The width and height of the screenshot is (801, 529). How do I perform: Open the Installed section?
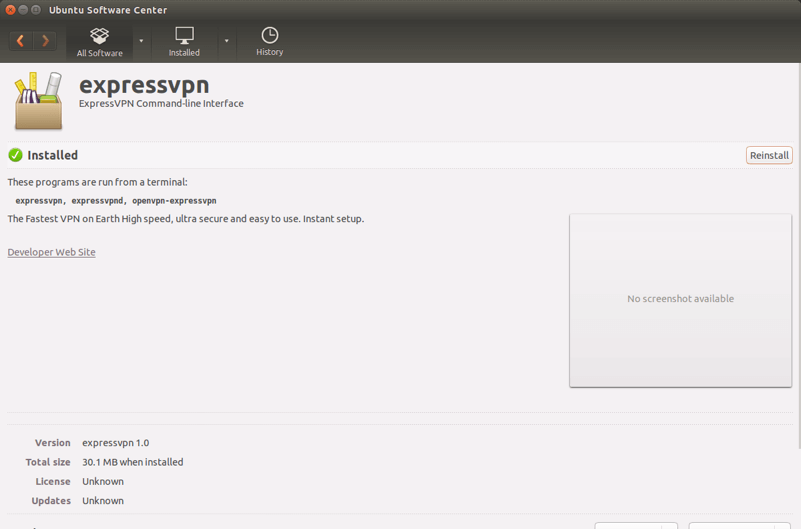coord(184,42)
